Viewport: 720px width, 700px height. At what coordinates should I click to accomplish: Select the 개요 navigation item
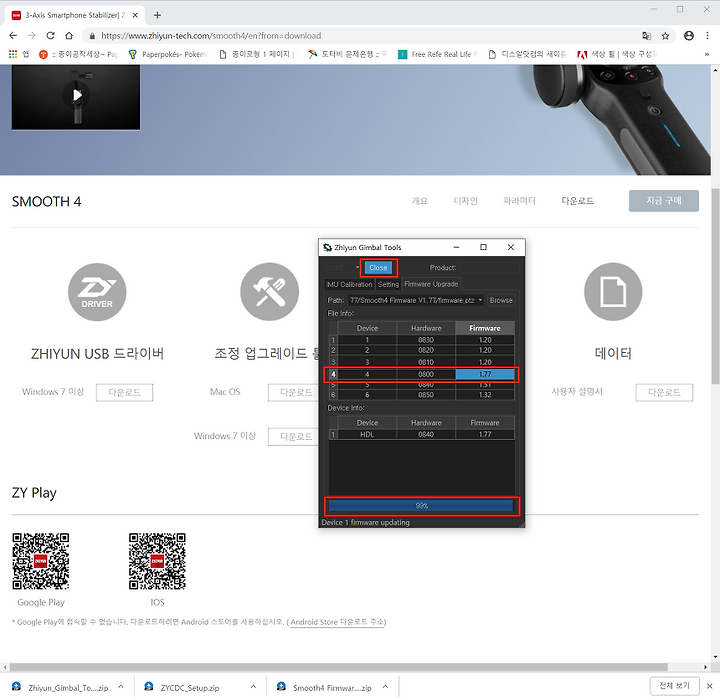tap(419, 201)
